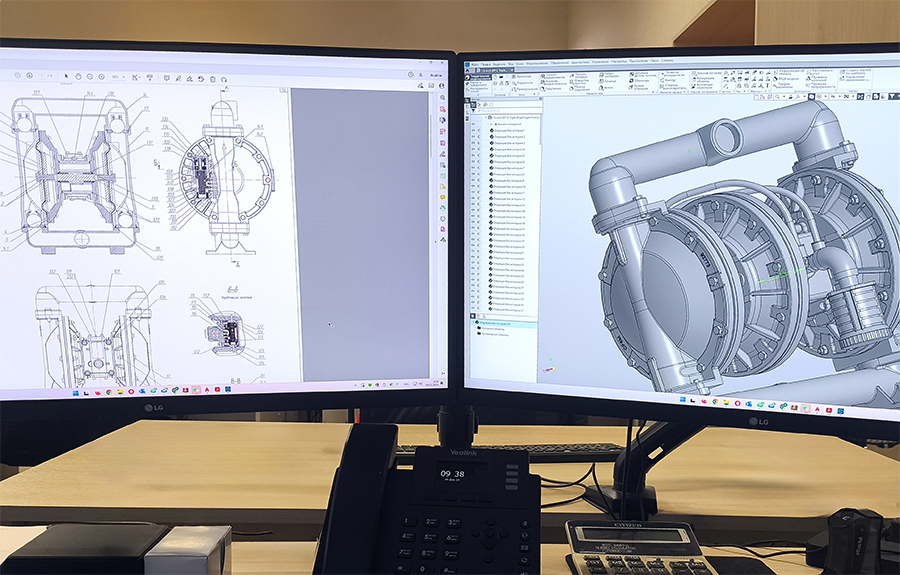
Task: Click the zoom in plus icon in PDF toolbar
Action: (x=101, y=76)
